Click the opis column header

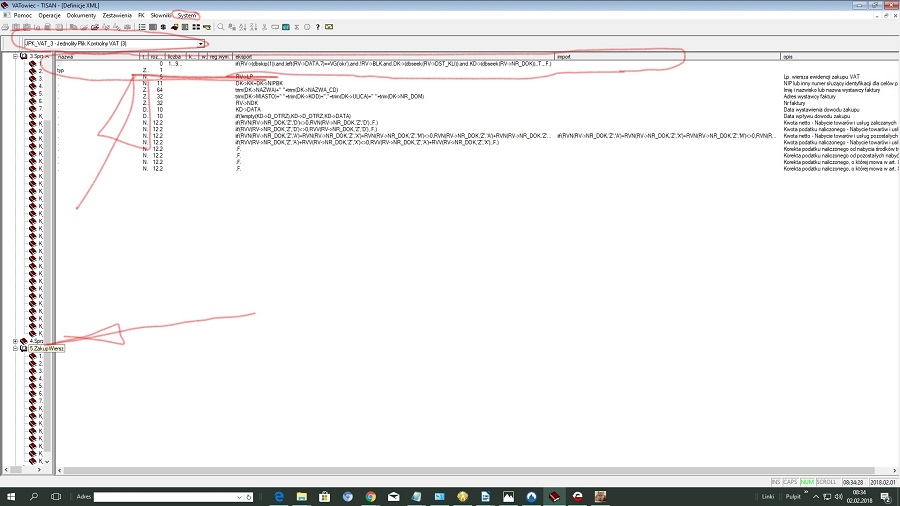[x=788, y=57]
